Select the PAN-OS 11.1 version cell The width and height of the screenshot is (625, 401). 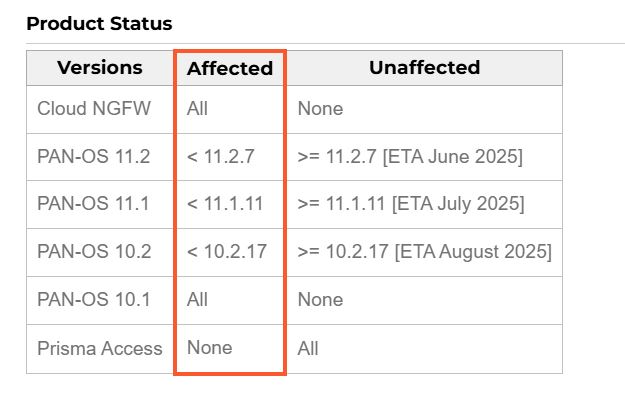point(93,204)
